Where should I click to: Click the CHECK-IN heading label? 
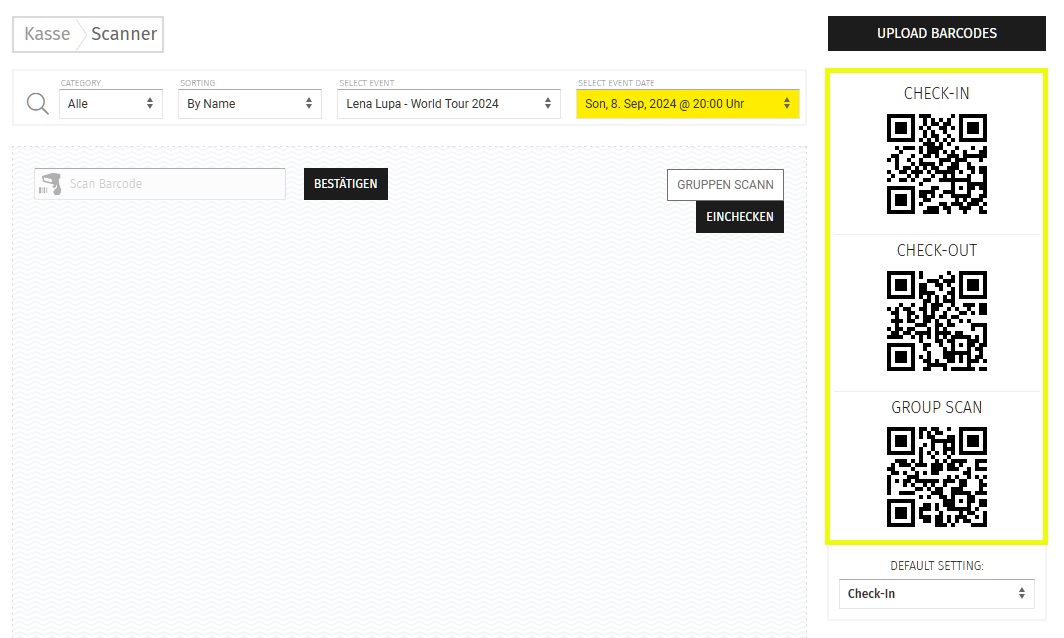pos(936,94)
